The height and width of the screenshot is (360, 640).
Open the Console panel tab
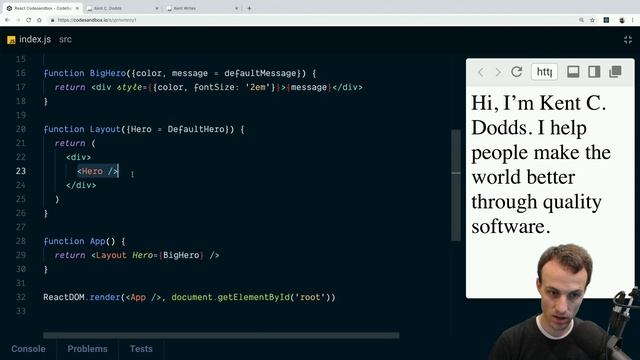point(28,349)
